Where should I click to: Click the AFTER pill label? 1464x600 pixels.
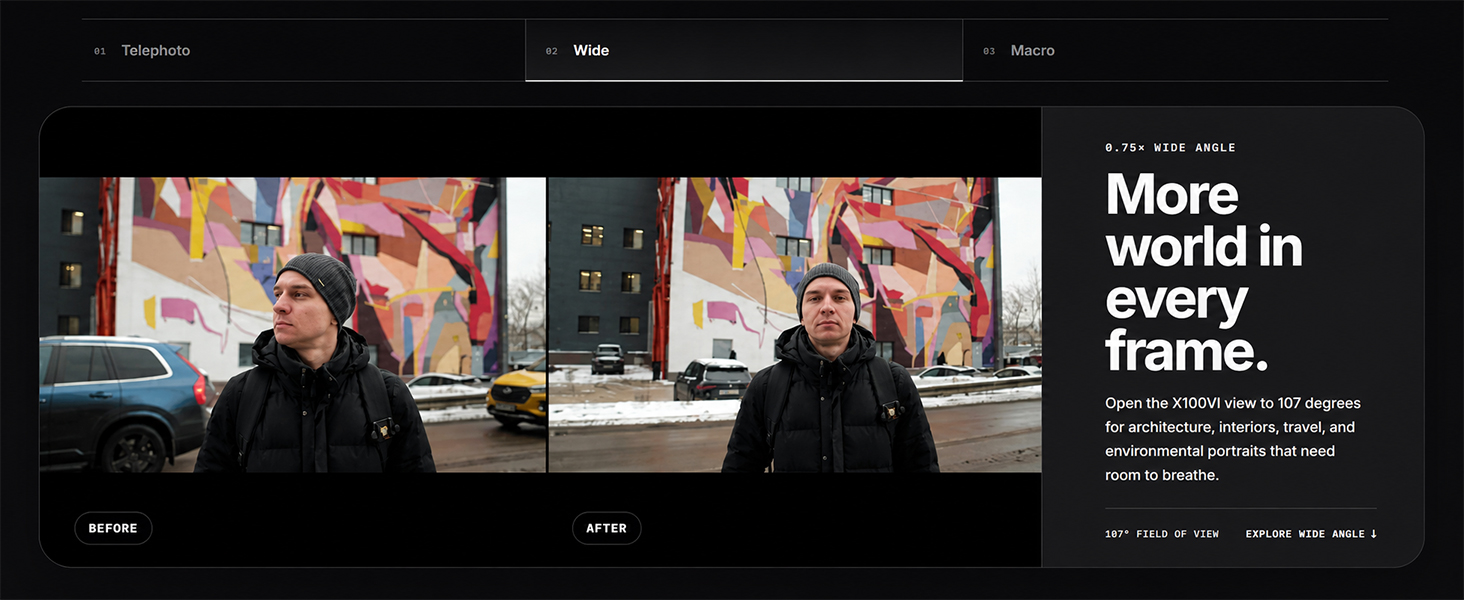click(606, 528)
